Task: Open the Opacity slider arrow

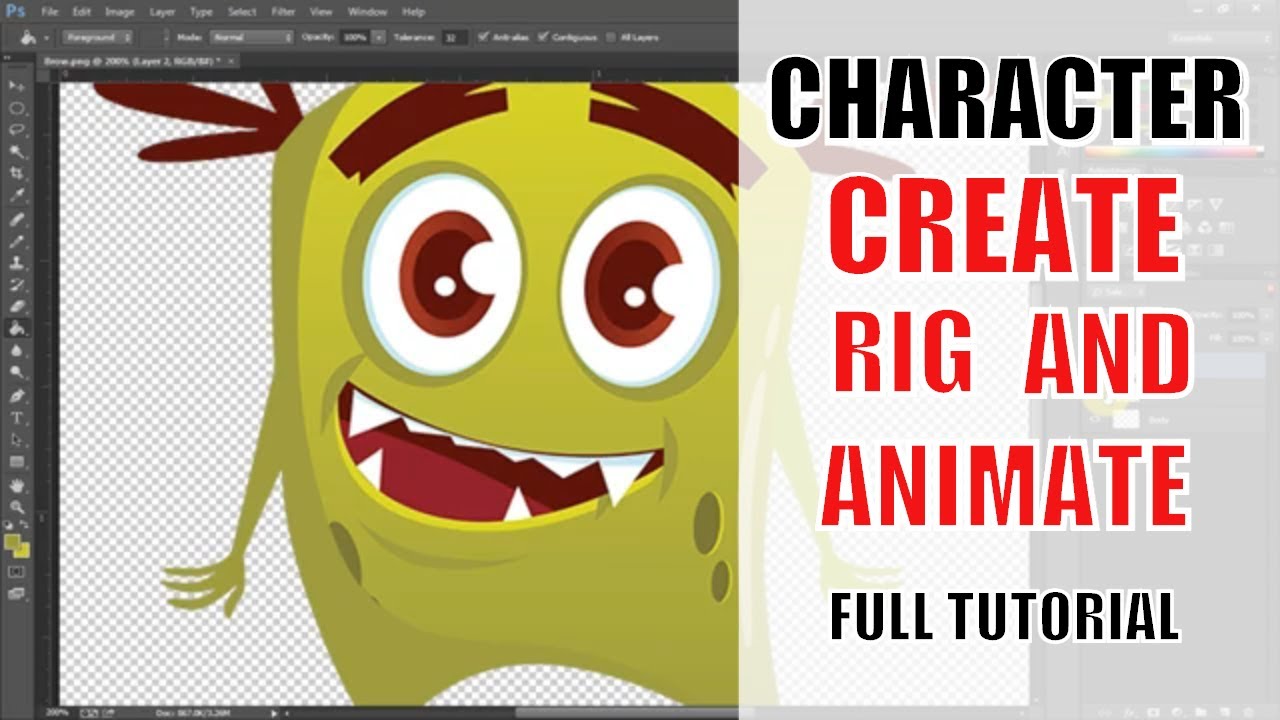Action: point(379,37)
